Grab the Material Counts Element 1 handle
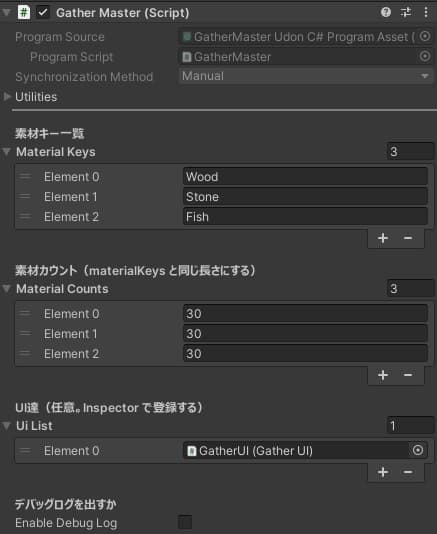Screen dimensions: 437x534 click(x=25, y=333)
